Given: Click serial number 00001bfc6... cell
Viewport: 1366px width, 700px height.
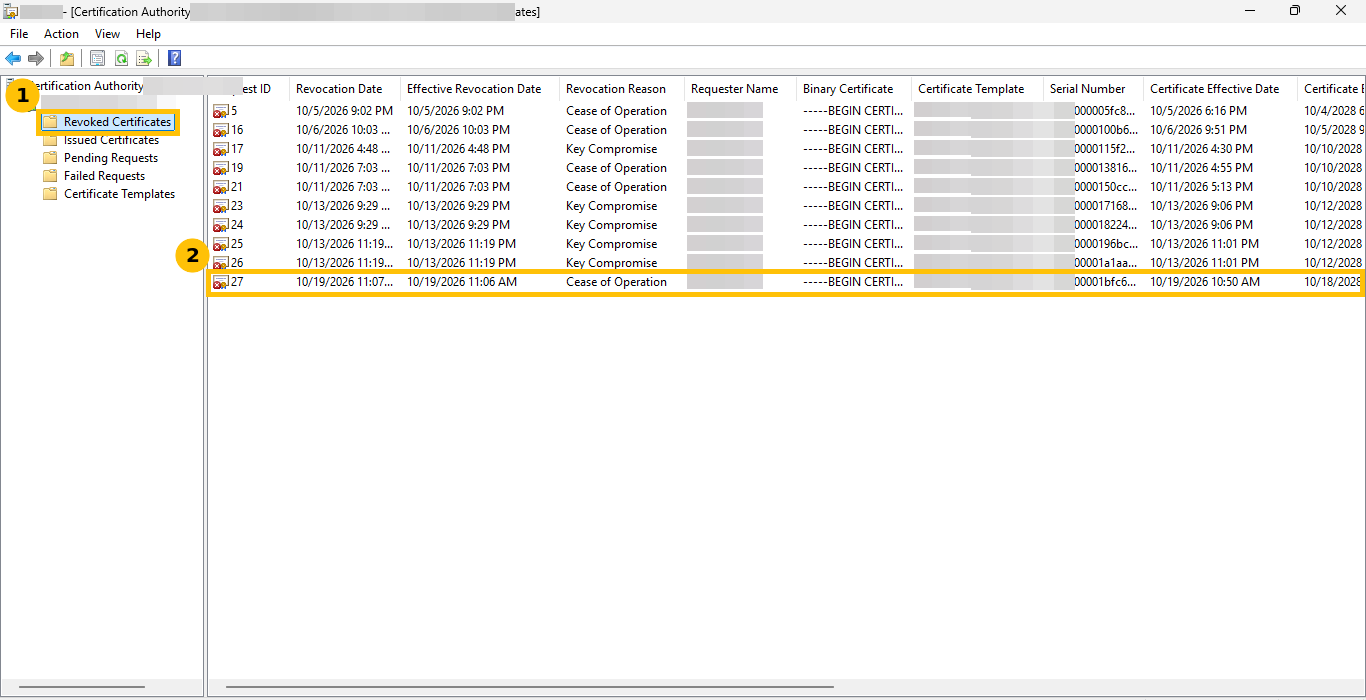Looking at the screenshot, I should 1106,282.
